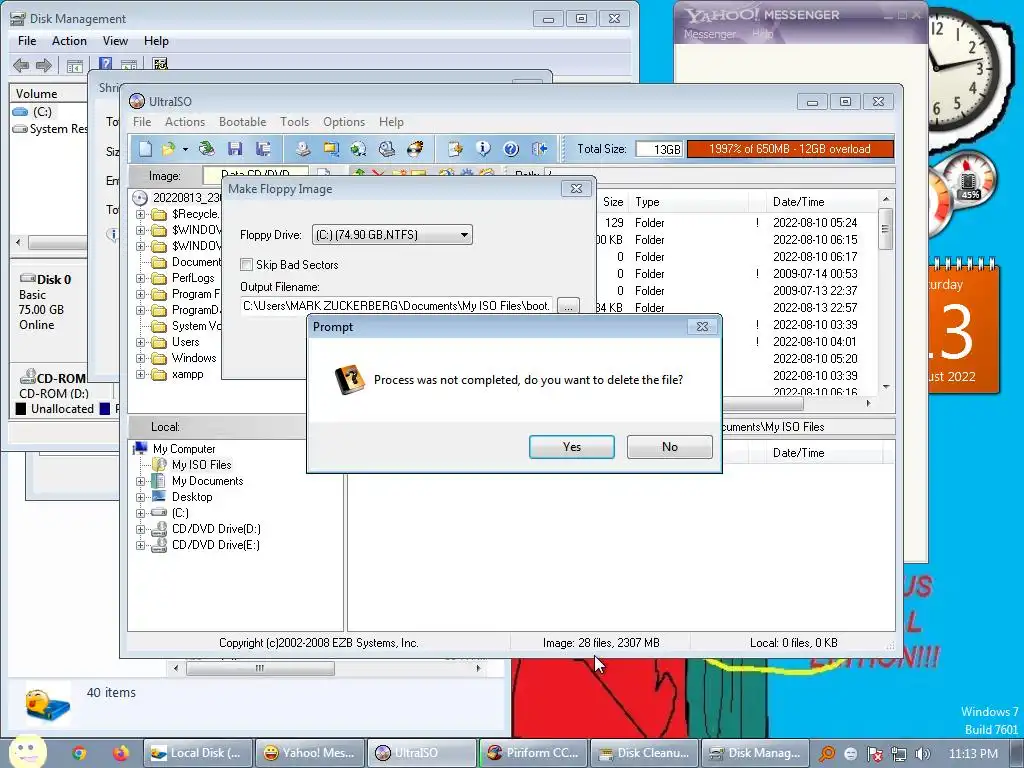The height and width of the screenshot is (768, 1024).
Task: Click the volume speaker icon in system tray
Action: pos(923,754)
